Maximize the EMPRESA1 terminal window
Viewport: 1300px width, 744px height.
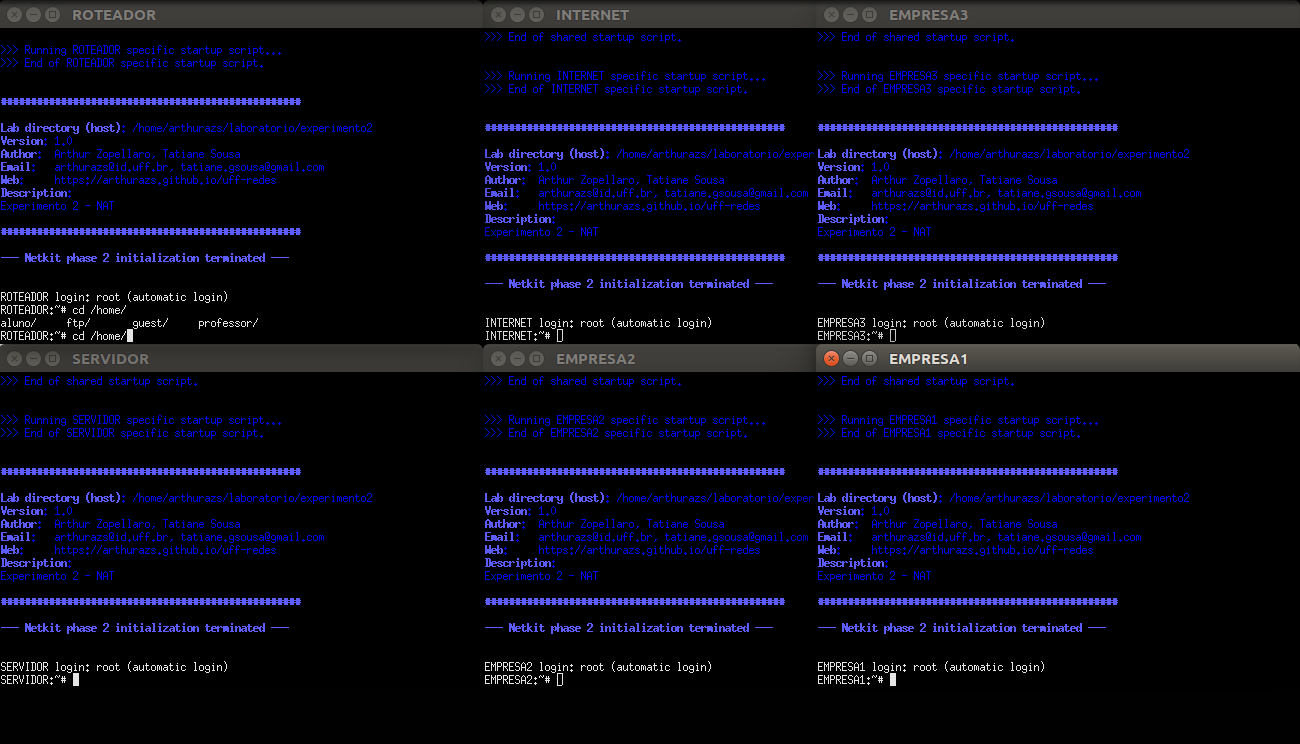[870, 359]
